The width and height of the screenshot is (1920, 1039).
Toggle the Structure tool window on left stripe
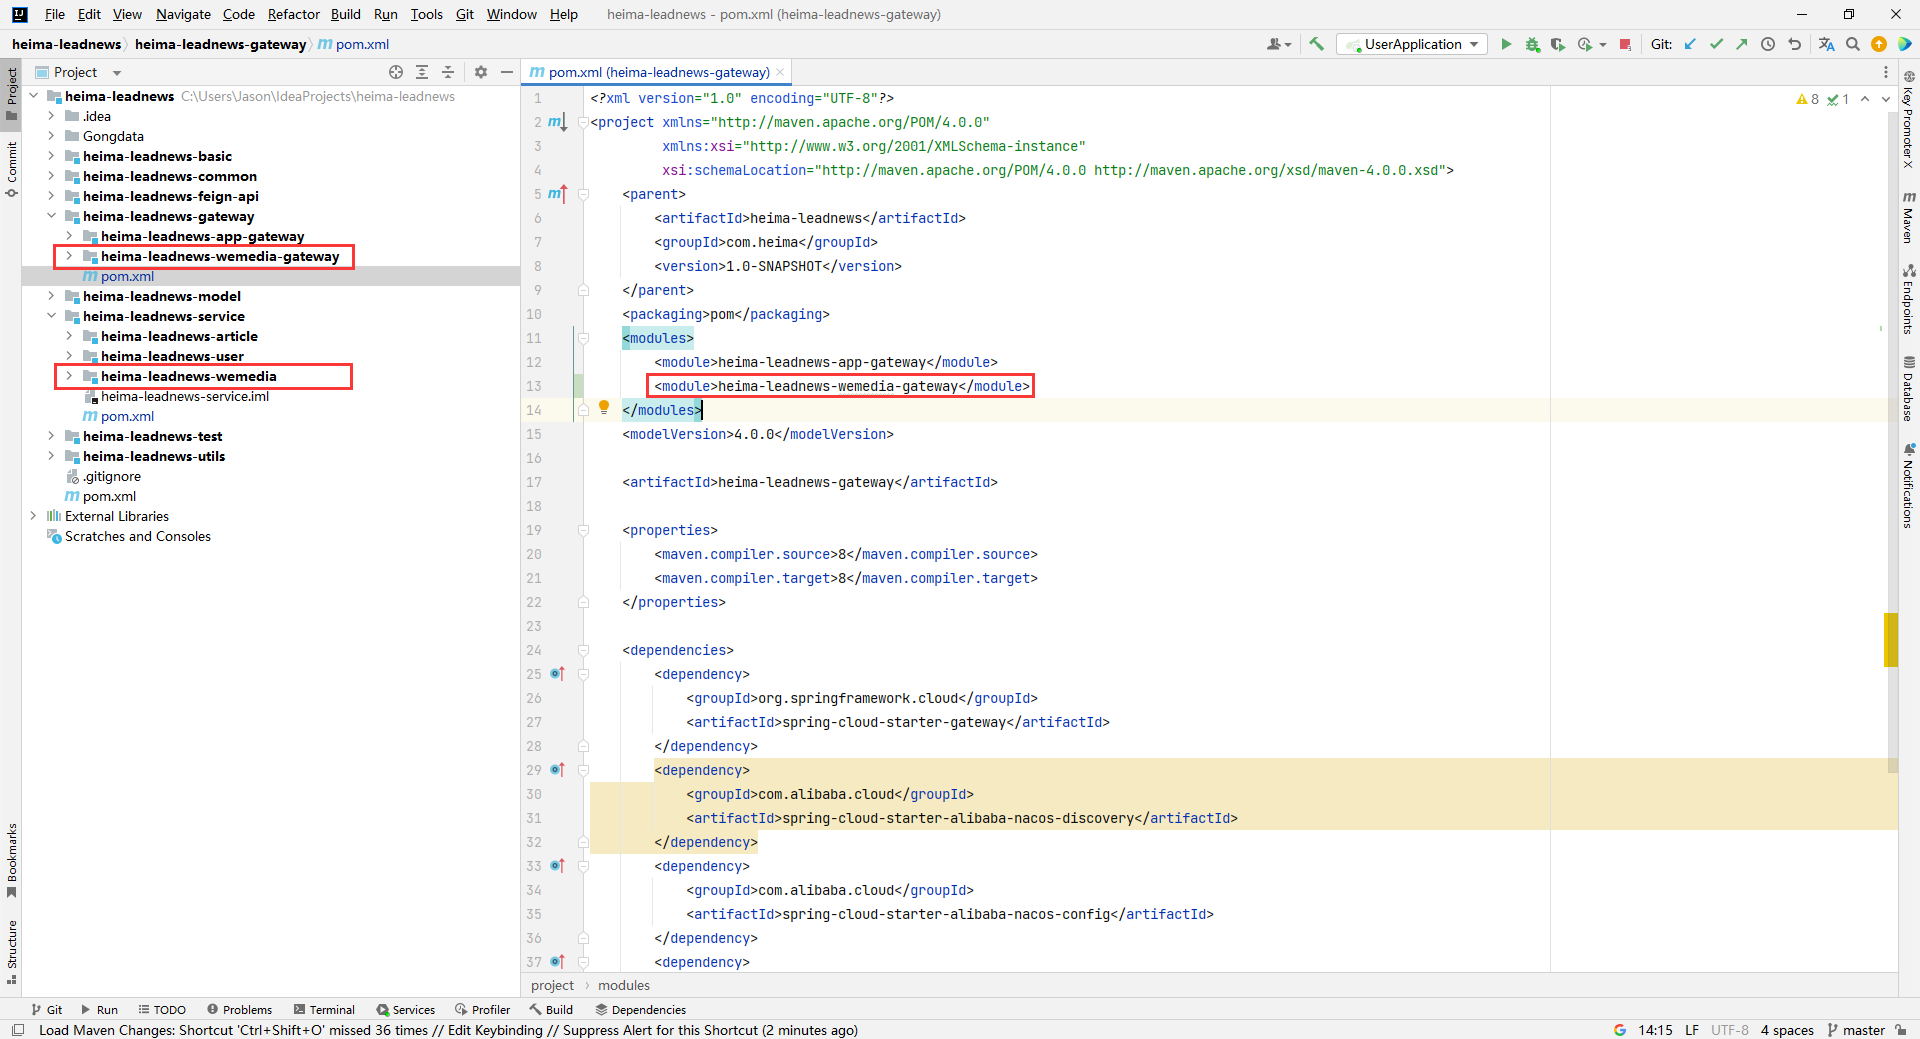click(11, 950)
